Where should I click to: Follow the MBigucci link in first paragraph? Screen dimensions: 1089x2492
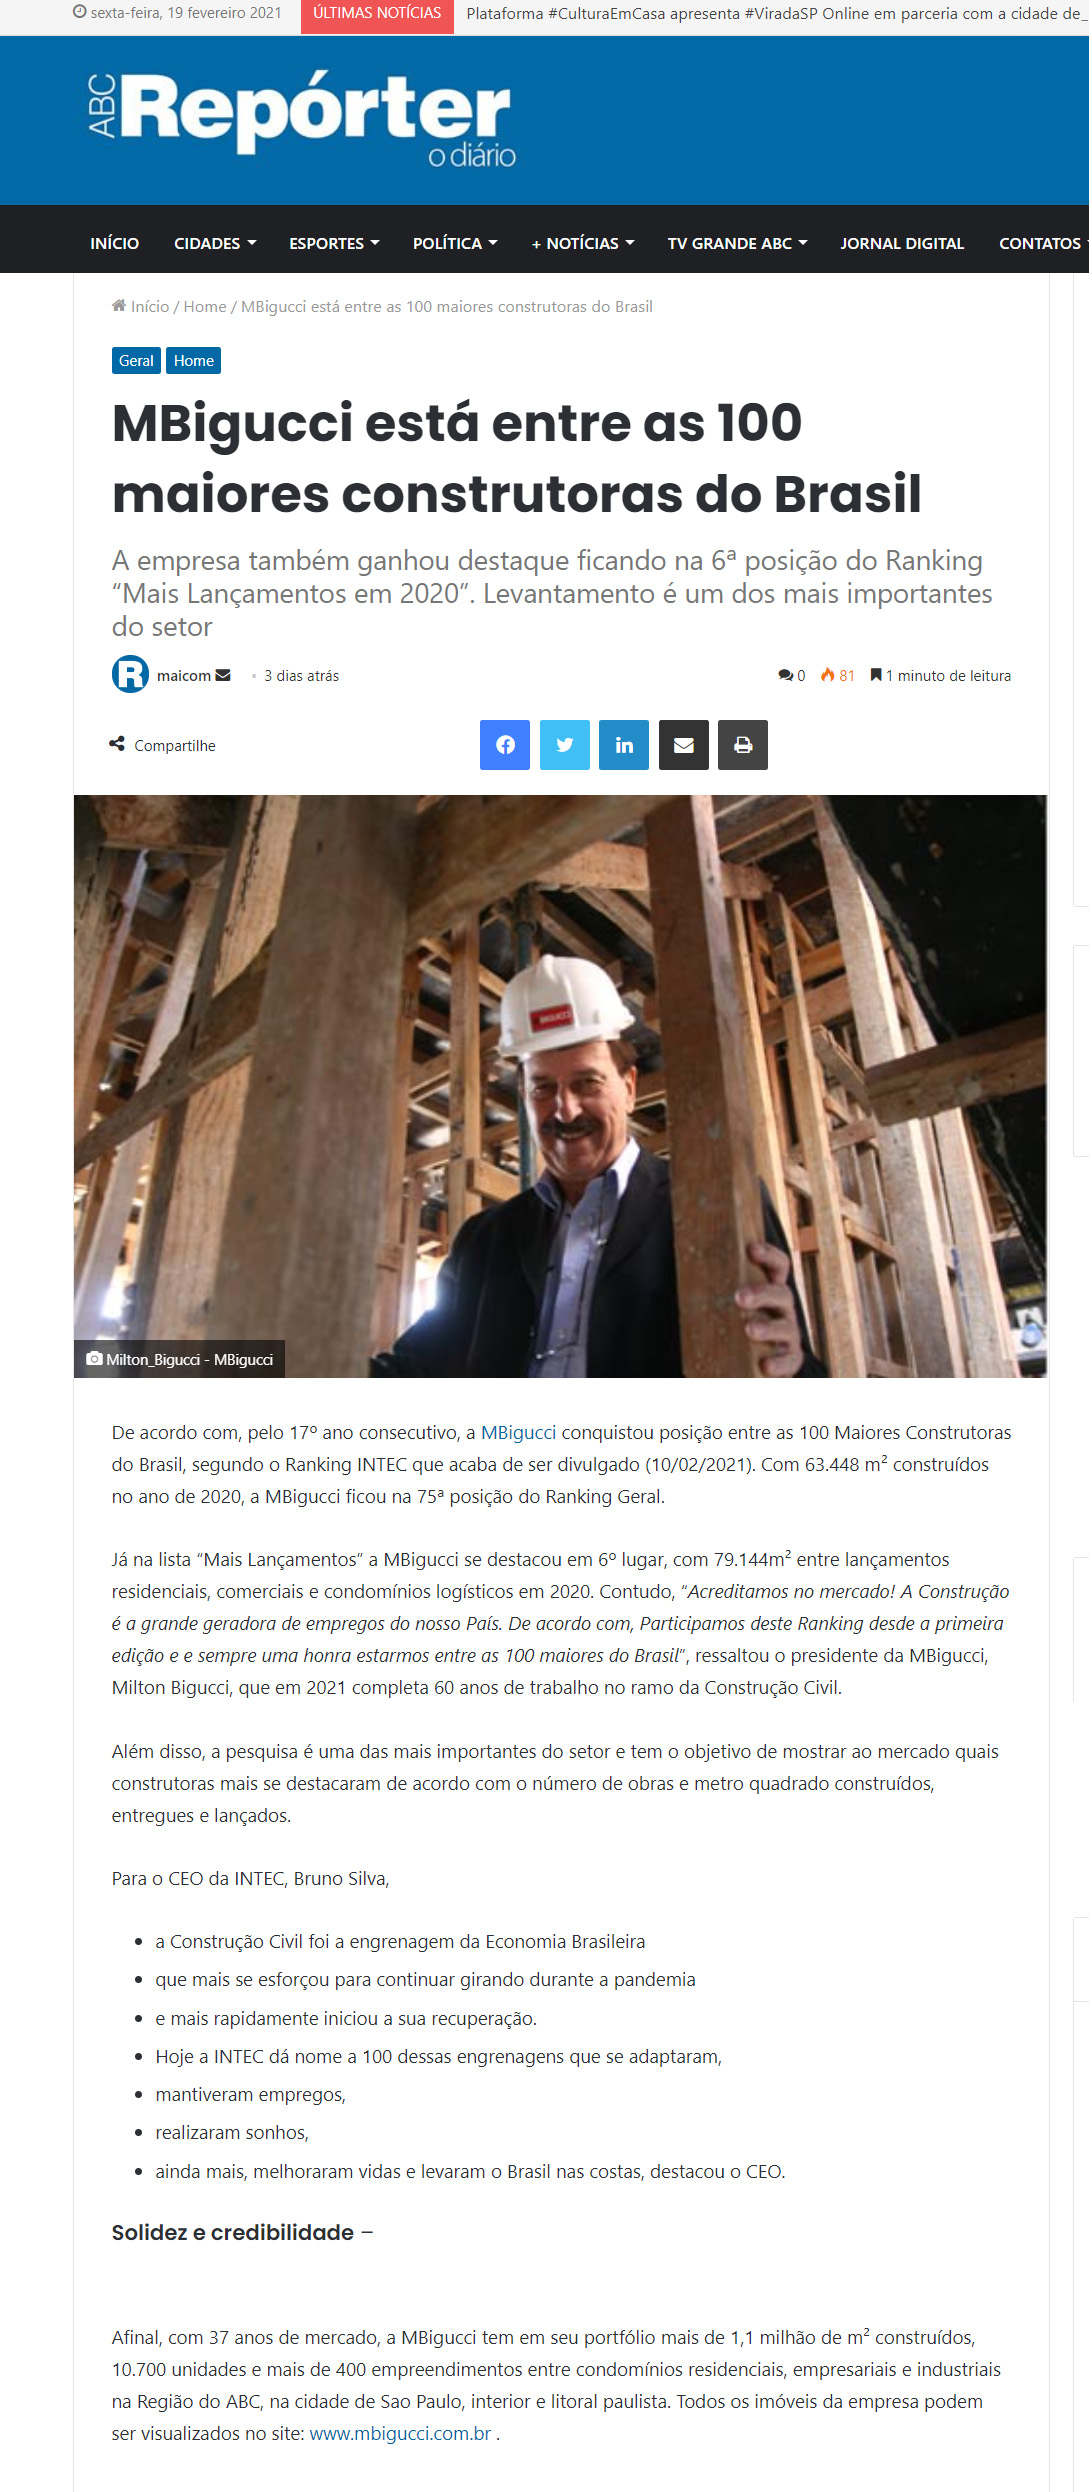point(518,1432)
